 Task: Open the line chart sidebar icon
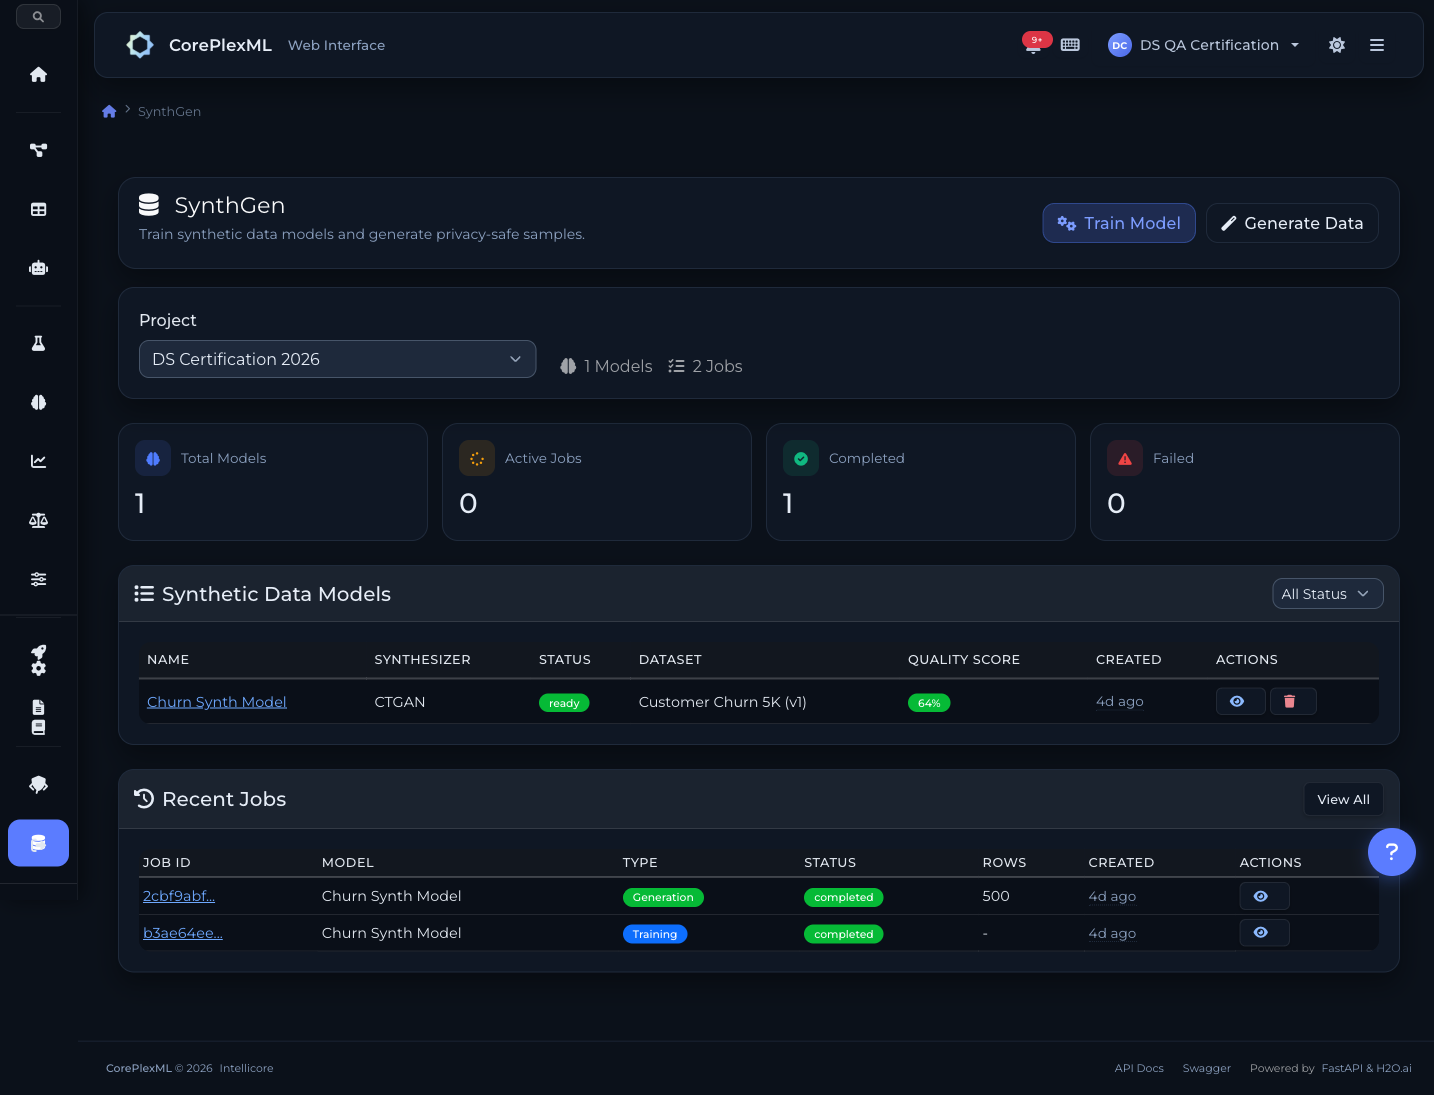click(38, 461)
